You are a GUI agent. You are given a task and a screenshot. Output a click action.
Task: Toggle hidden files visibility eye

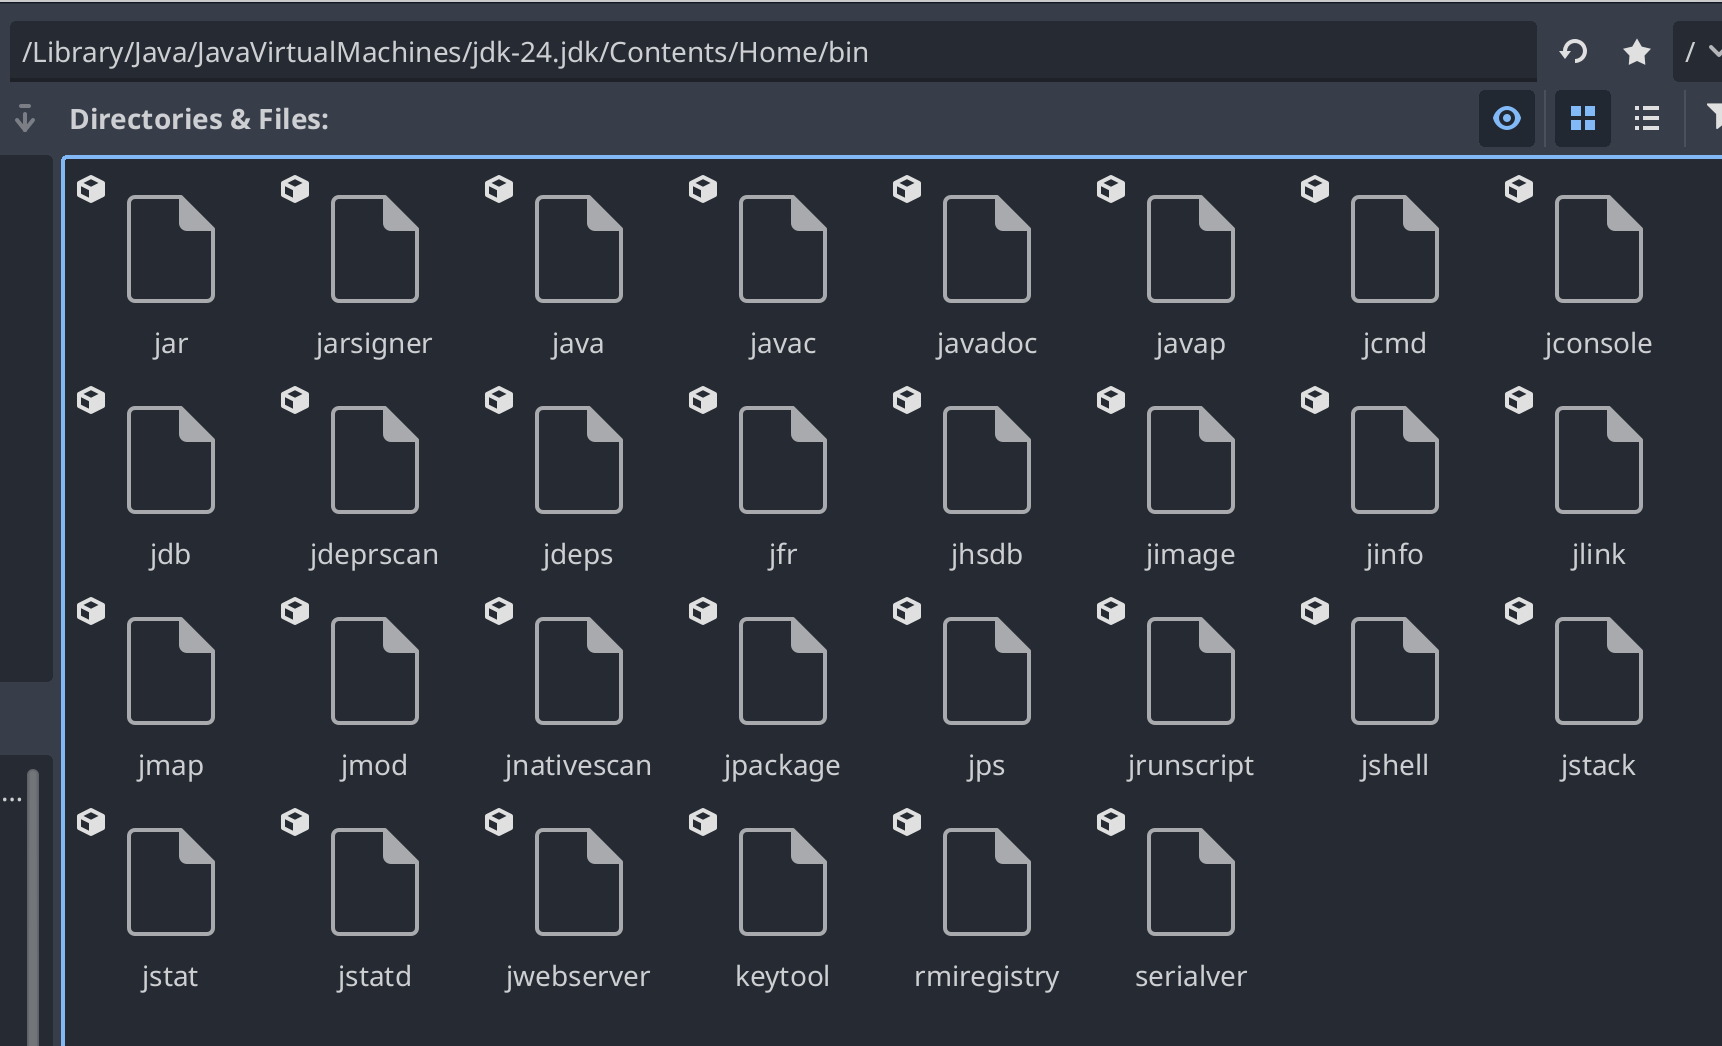[x=1507, y=118]
